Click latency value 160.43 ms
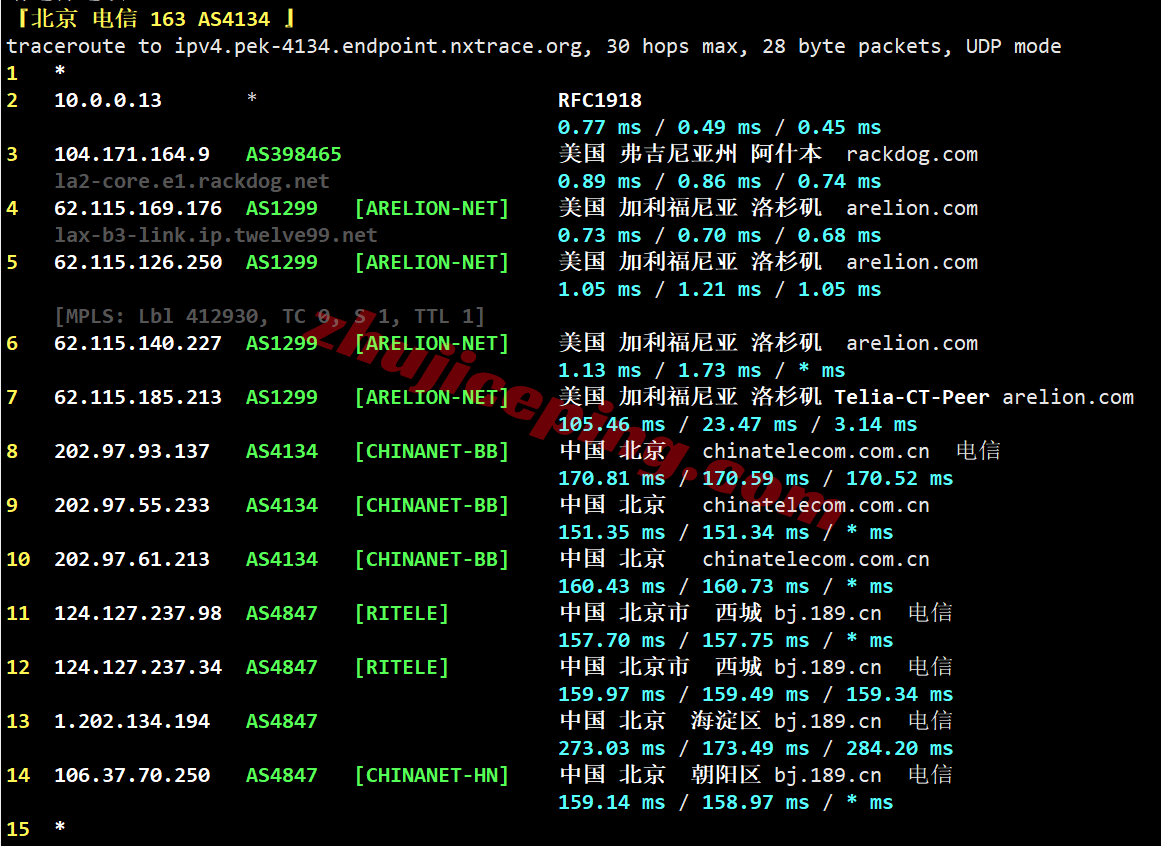Image resolution: width=1161 pixels, height=846 pixels. pos(612,587)
